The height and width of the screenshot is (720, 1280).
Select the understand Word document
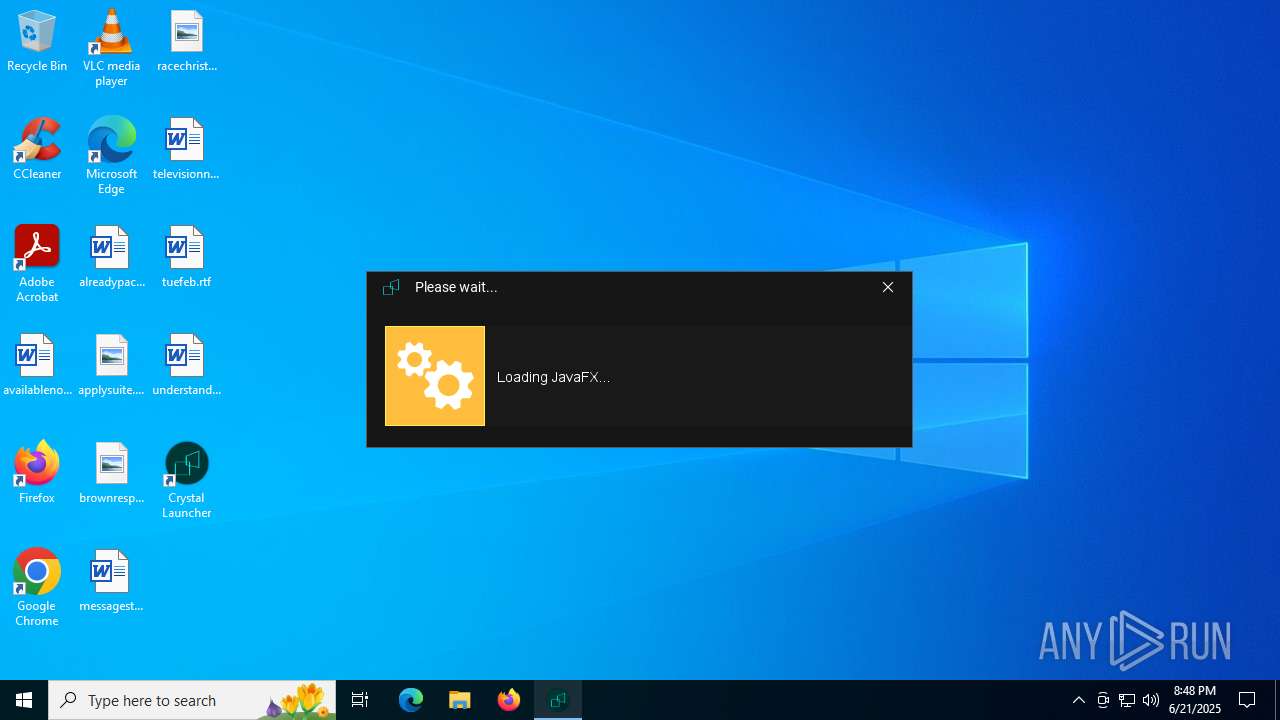[x=186, y=365]
